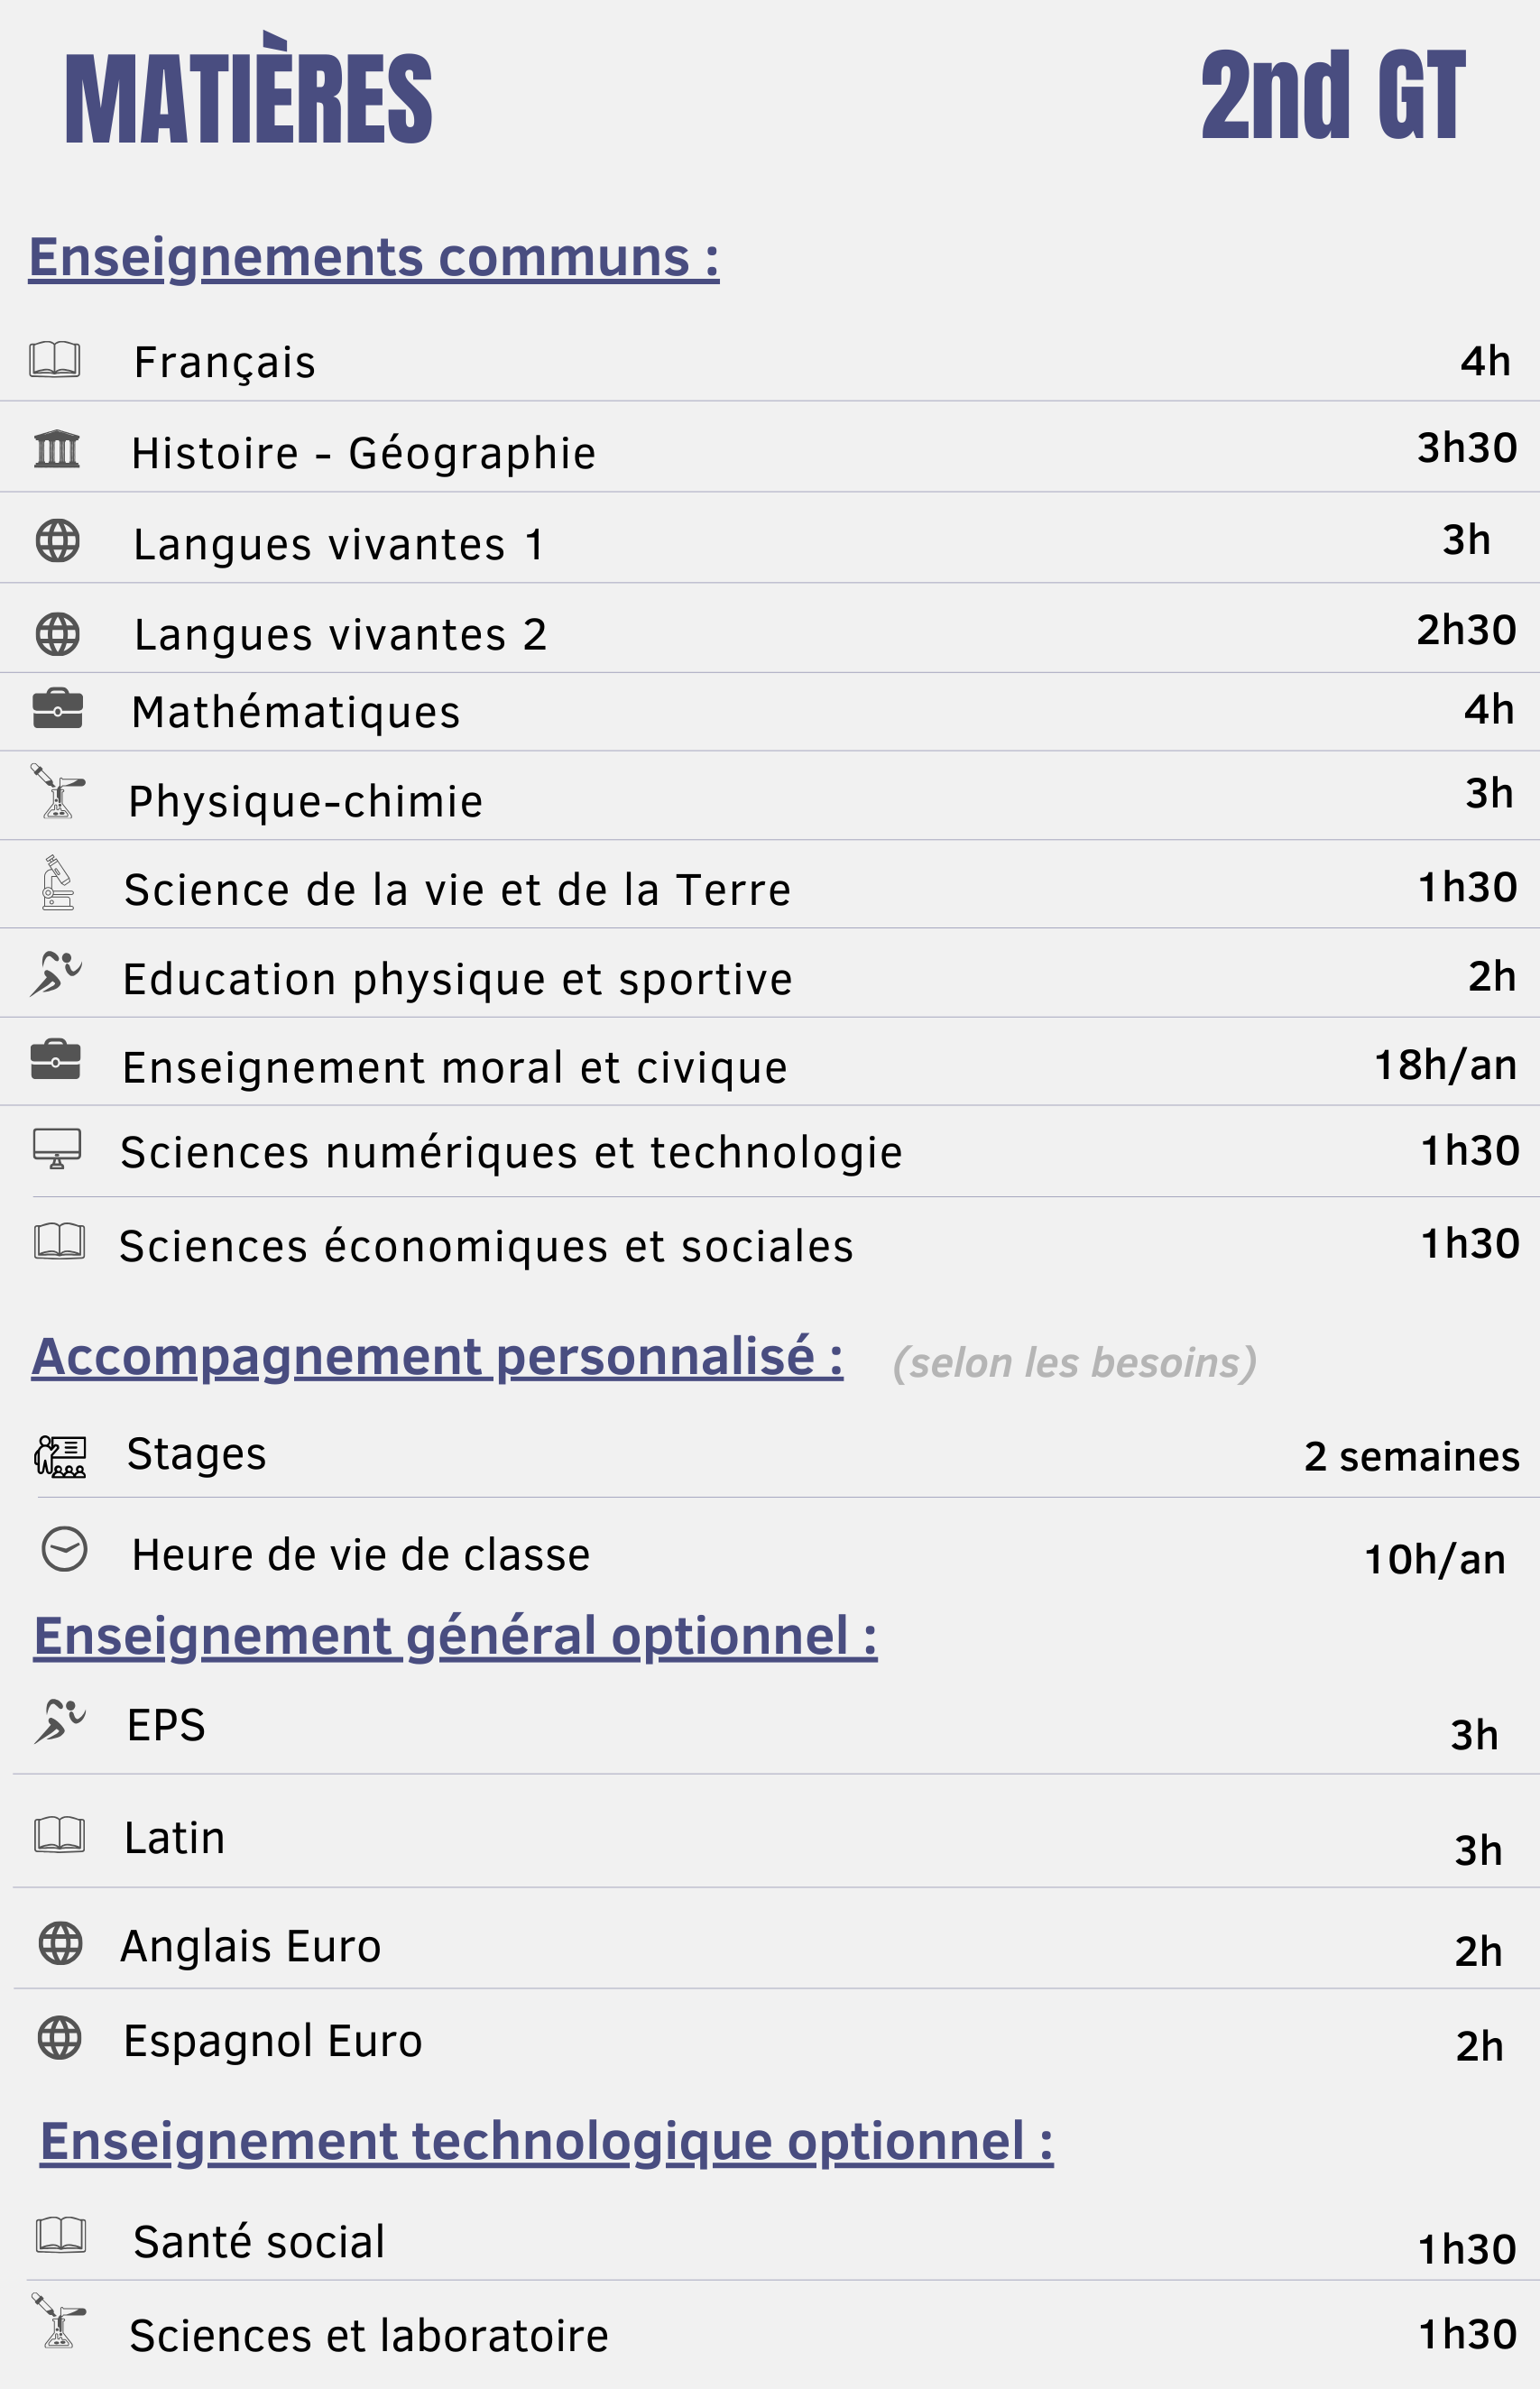Viewport: 1540px width, 2389px height.
Task: Click the museum column icon for Histoire - Géographie
Action: click(x=57, y=449)
